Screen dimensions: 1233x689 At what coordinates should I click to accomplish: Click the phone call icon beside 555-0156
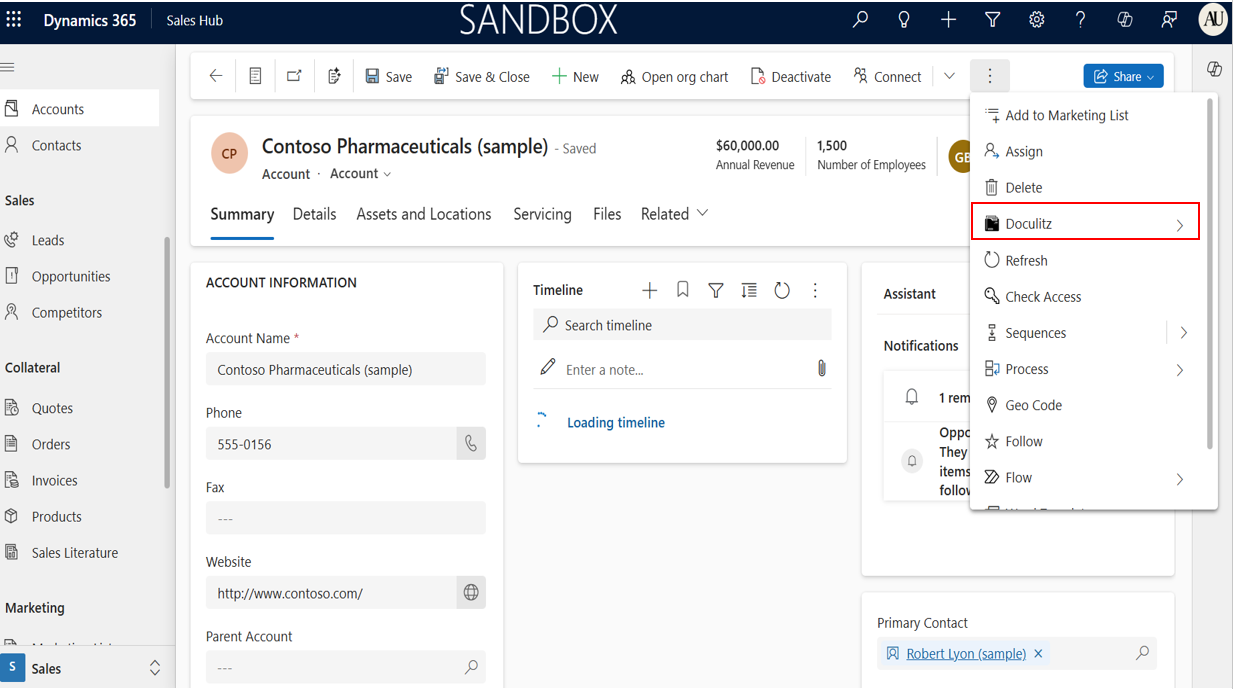coord(471,444)
